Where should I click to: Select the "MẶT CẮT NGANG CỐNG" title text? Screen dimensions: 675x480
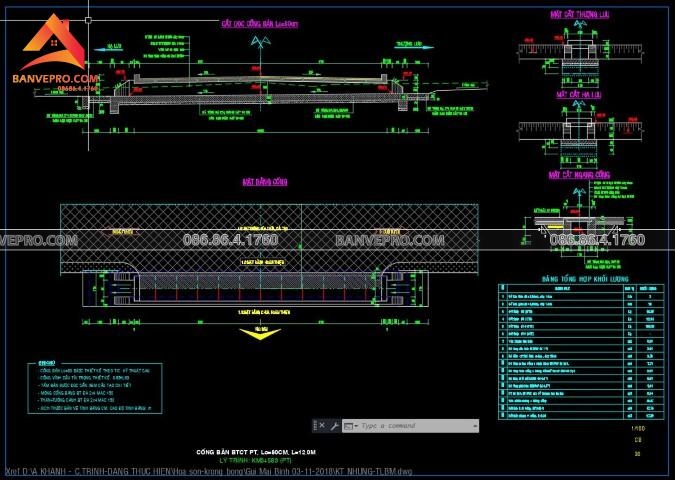579,174
